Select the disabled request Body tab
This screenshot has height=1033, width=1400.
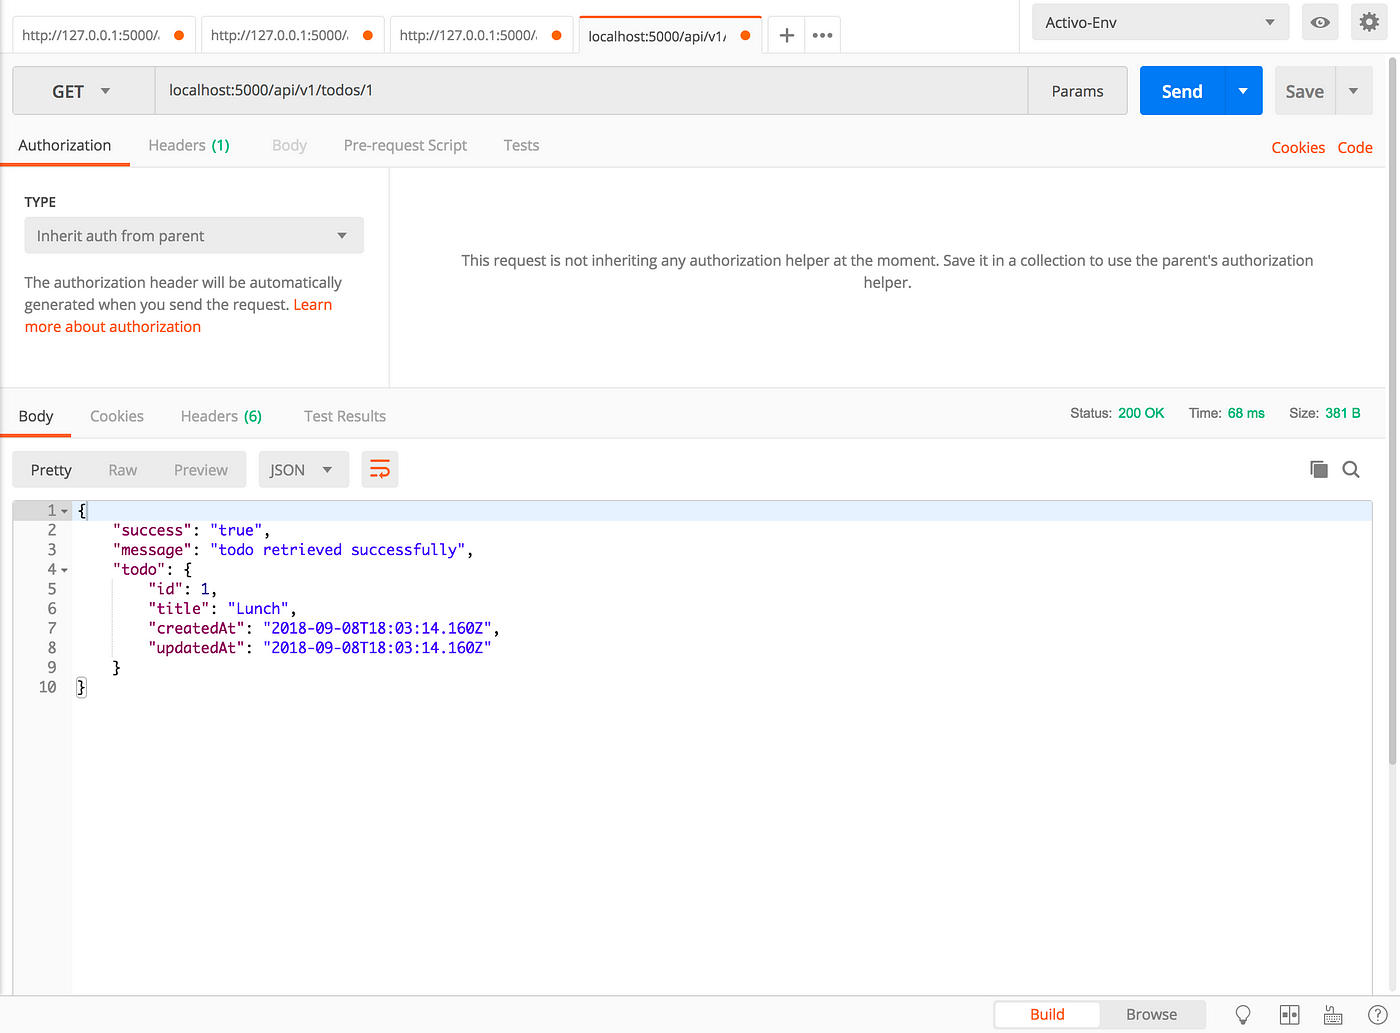coord(289,145)
